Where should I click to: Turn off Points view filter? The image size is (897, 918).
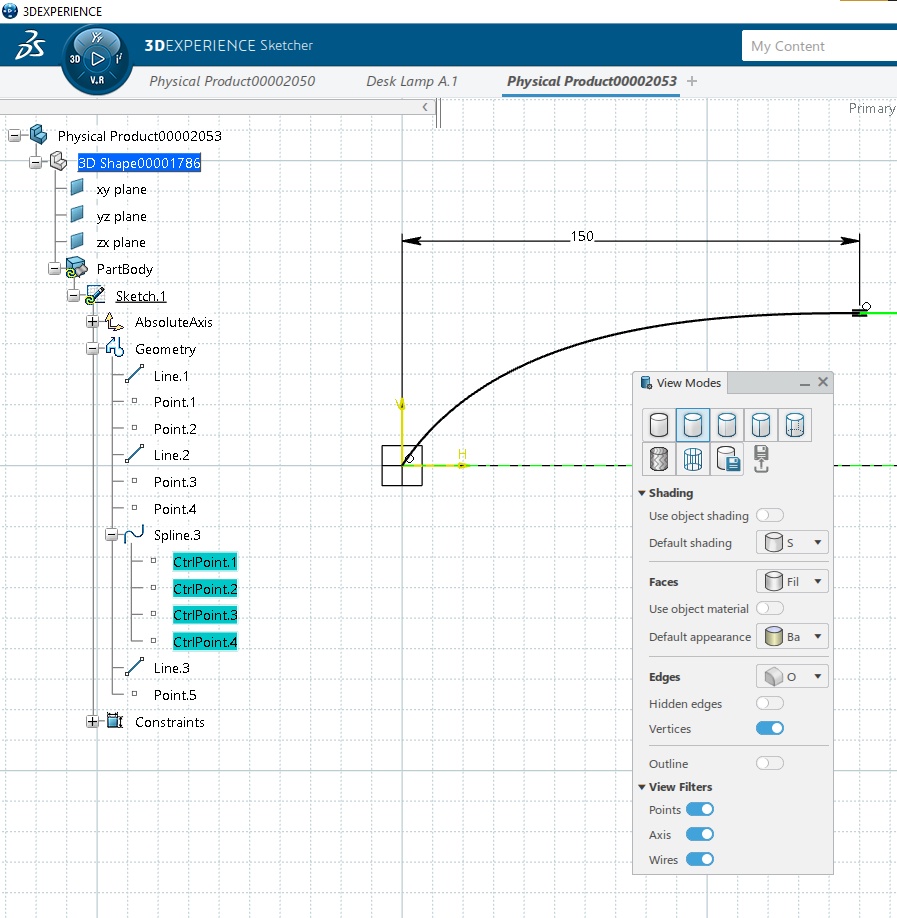point(700,809)
